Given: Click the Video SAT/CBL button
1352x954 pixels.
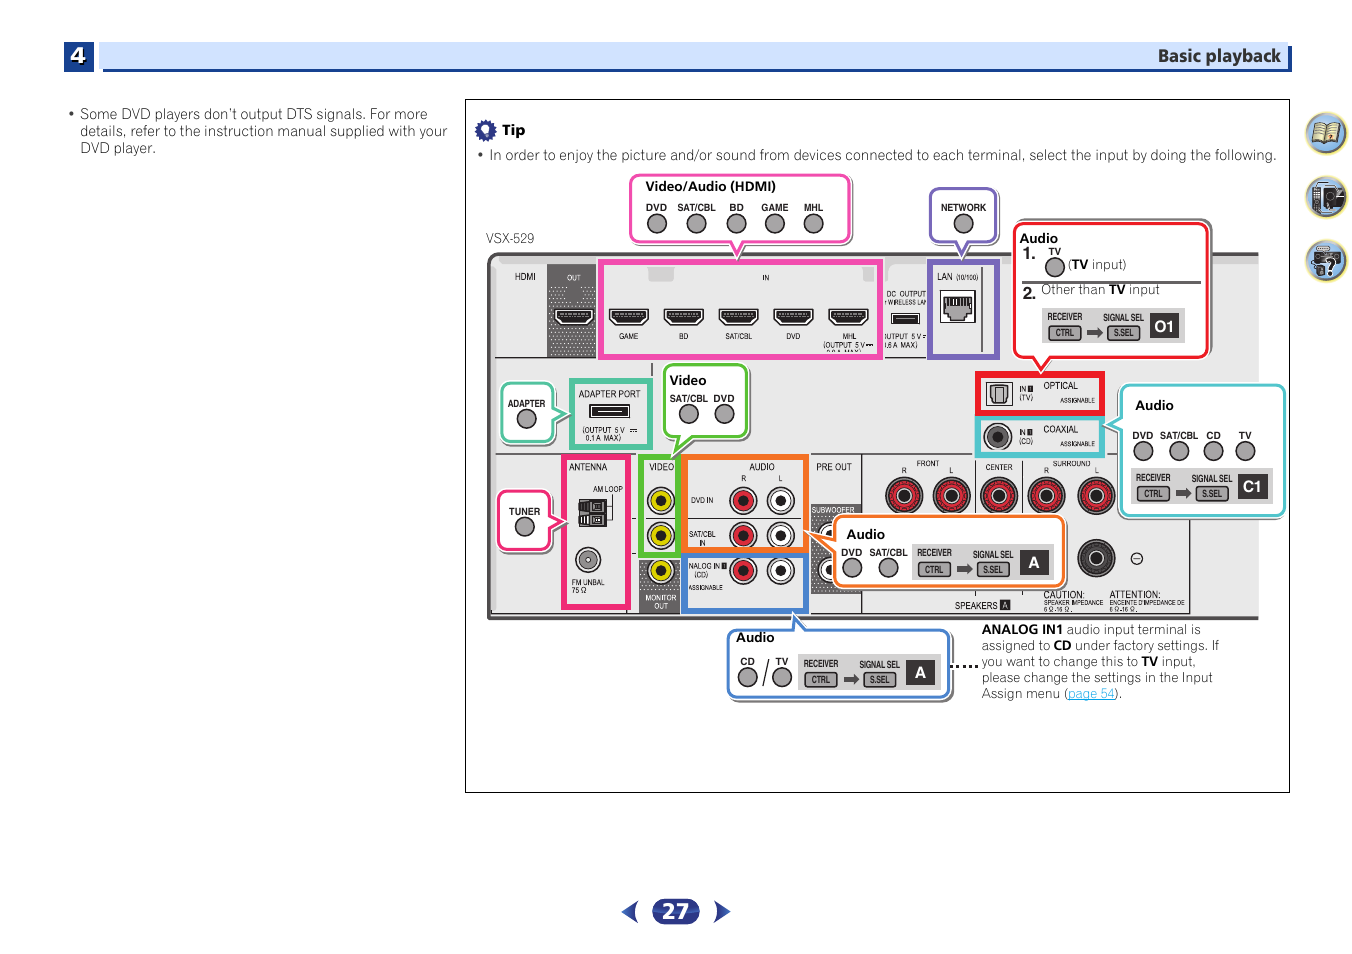Looking at the screenshot, I should [688, 414].
